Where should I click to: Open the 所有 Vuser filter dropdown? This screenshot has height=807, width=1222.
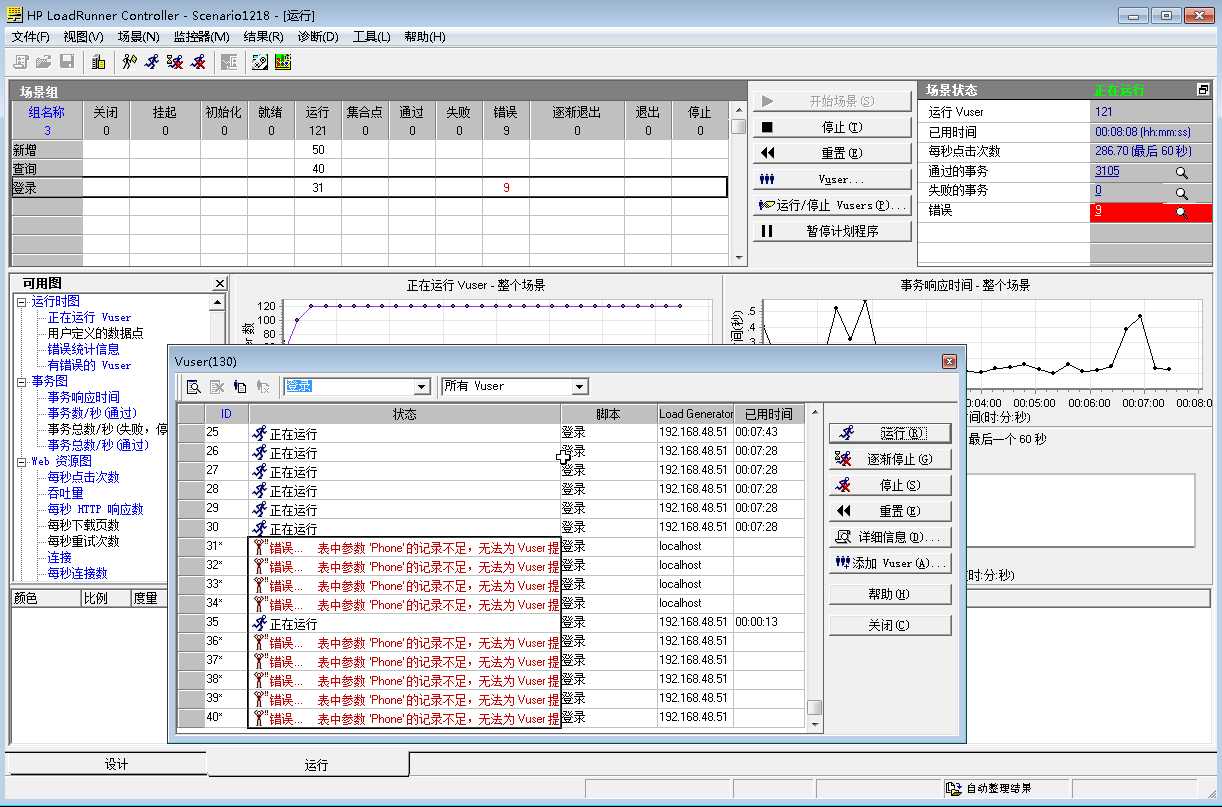pos(580,387)
